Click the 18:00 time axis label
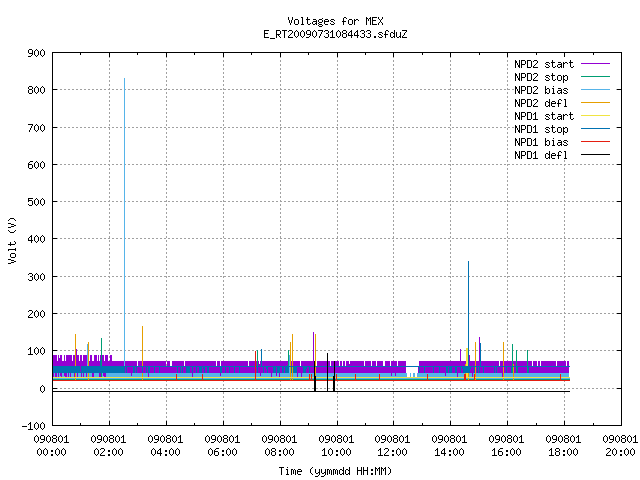This screenshot has width=640, height=480. click(x=563, y=452)
